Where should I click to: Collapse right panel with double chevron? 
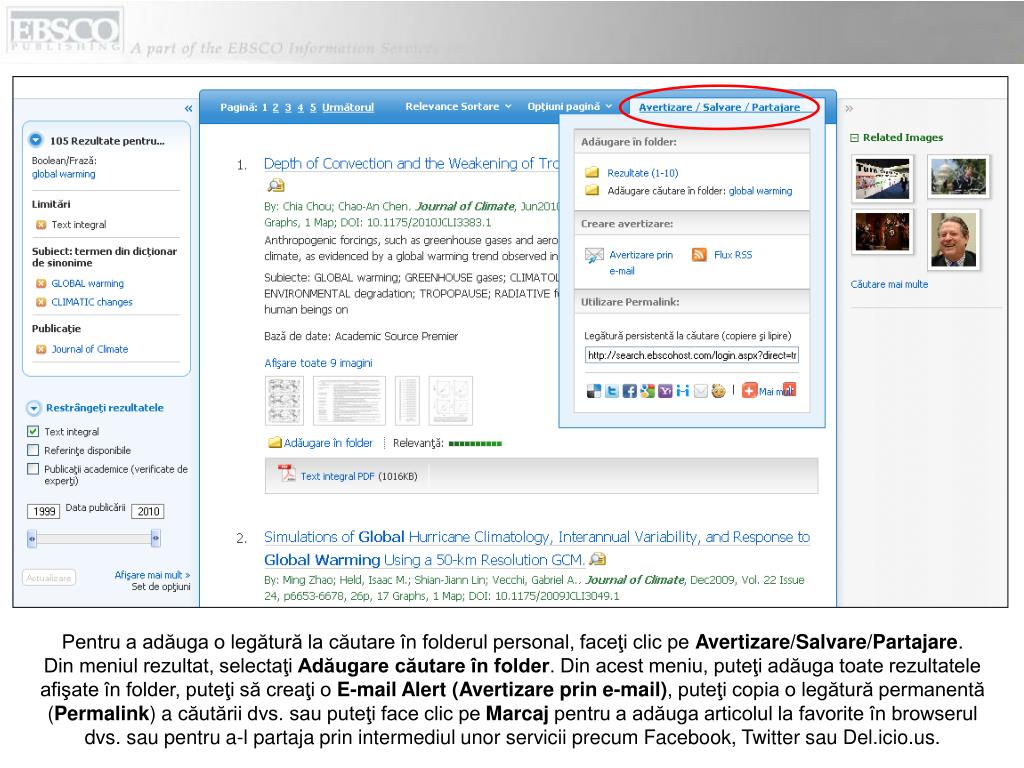click(849, 108)
